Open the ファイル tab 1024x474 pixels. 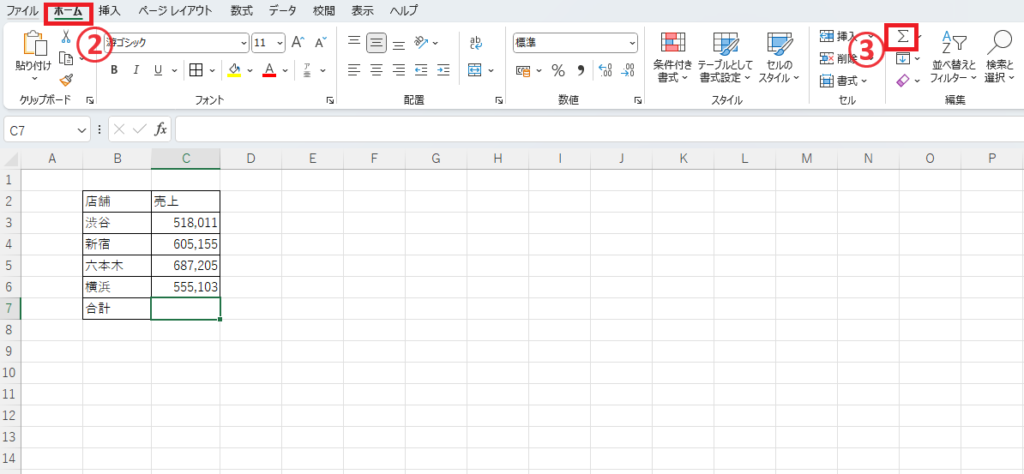click(x=22, y=10)
